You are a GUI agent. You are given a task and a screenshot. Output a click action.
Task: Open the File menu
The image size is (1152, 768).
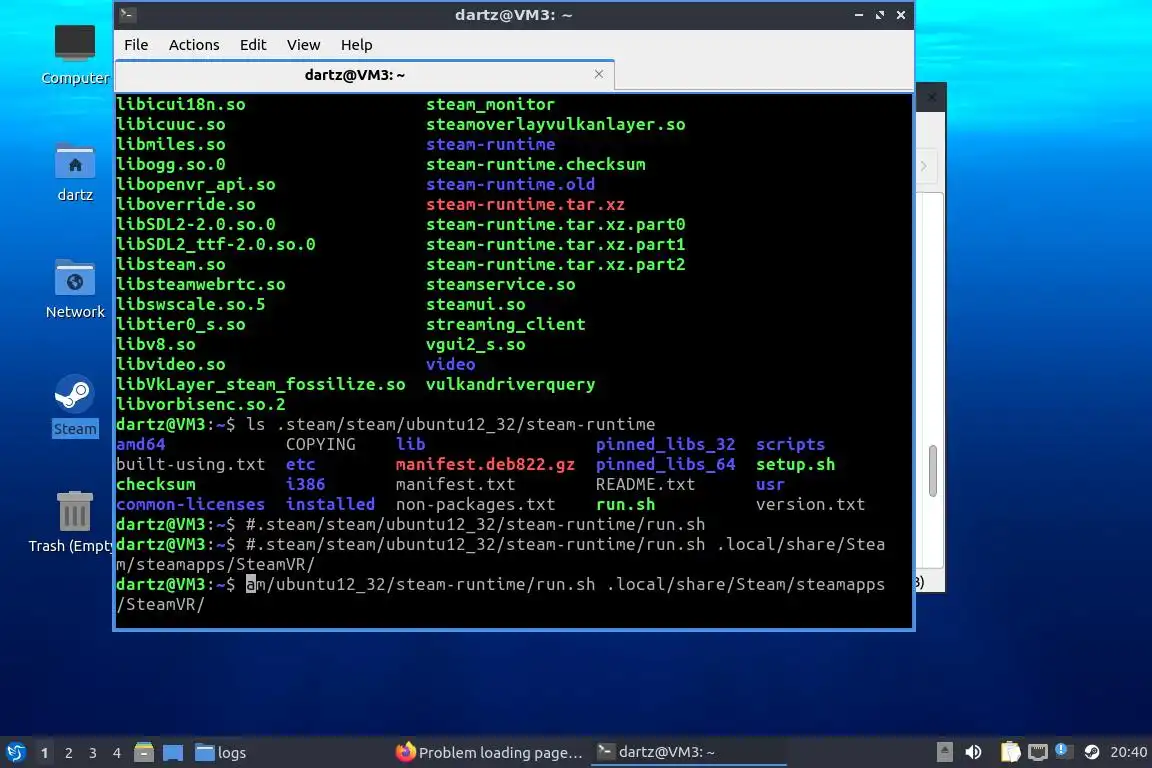point(136,45)
